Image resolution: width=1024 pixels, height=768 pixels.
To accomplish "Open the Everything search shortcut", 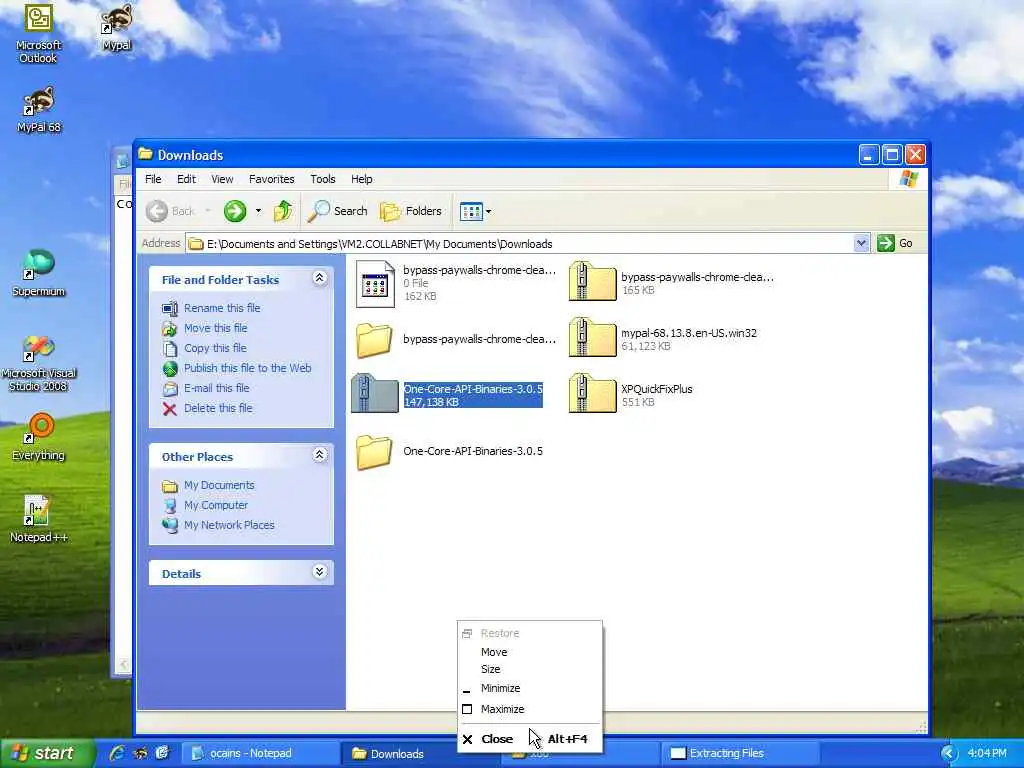I will coord(39,436).
